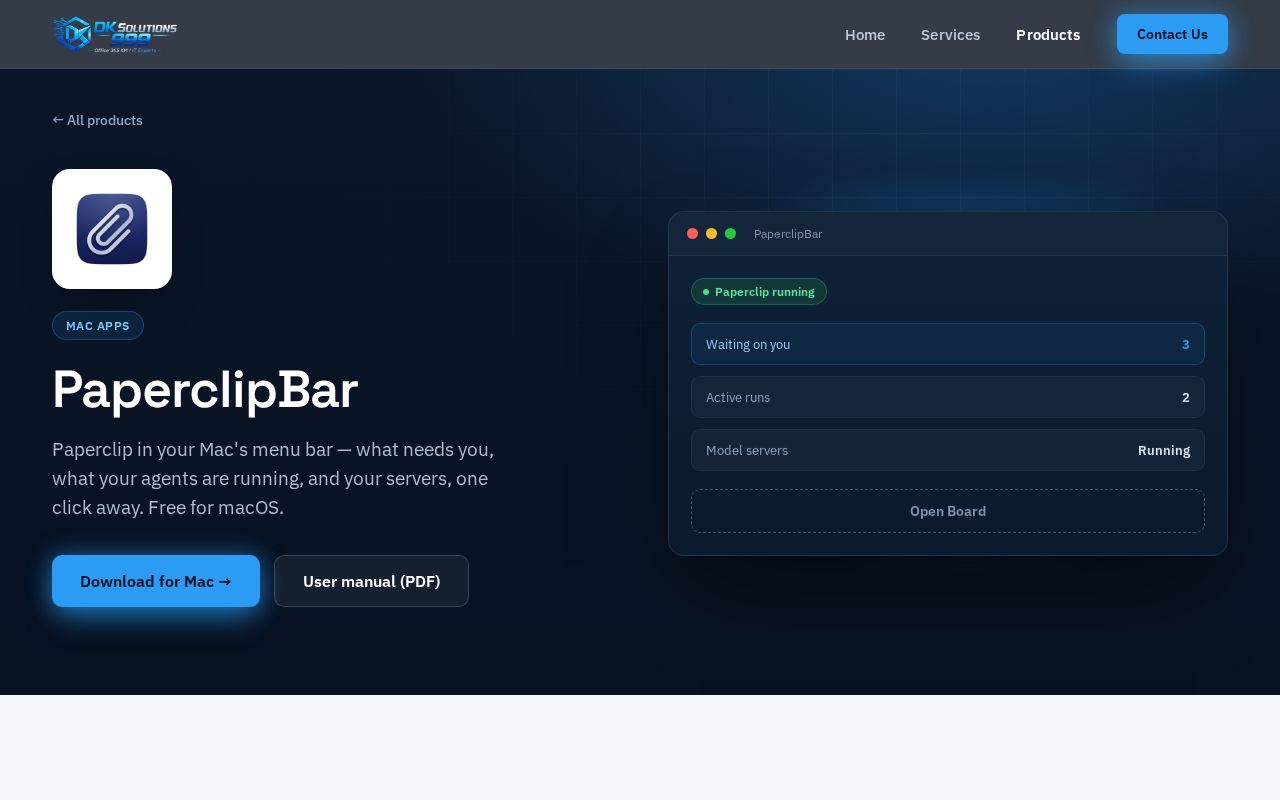Click Download for Mac button

(x=156, y=581)
